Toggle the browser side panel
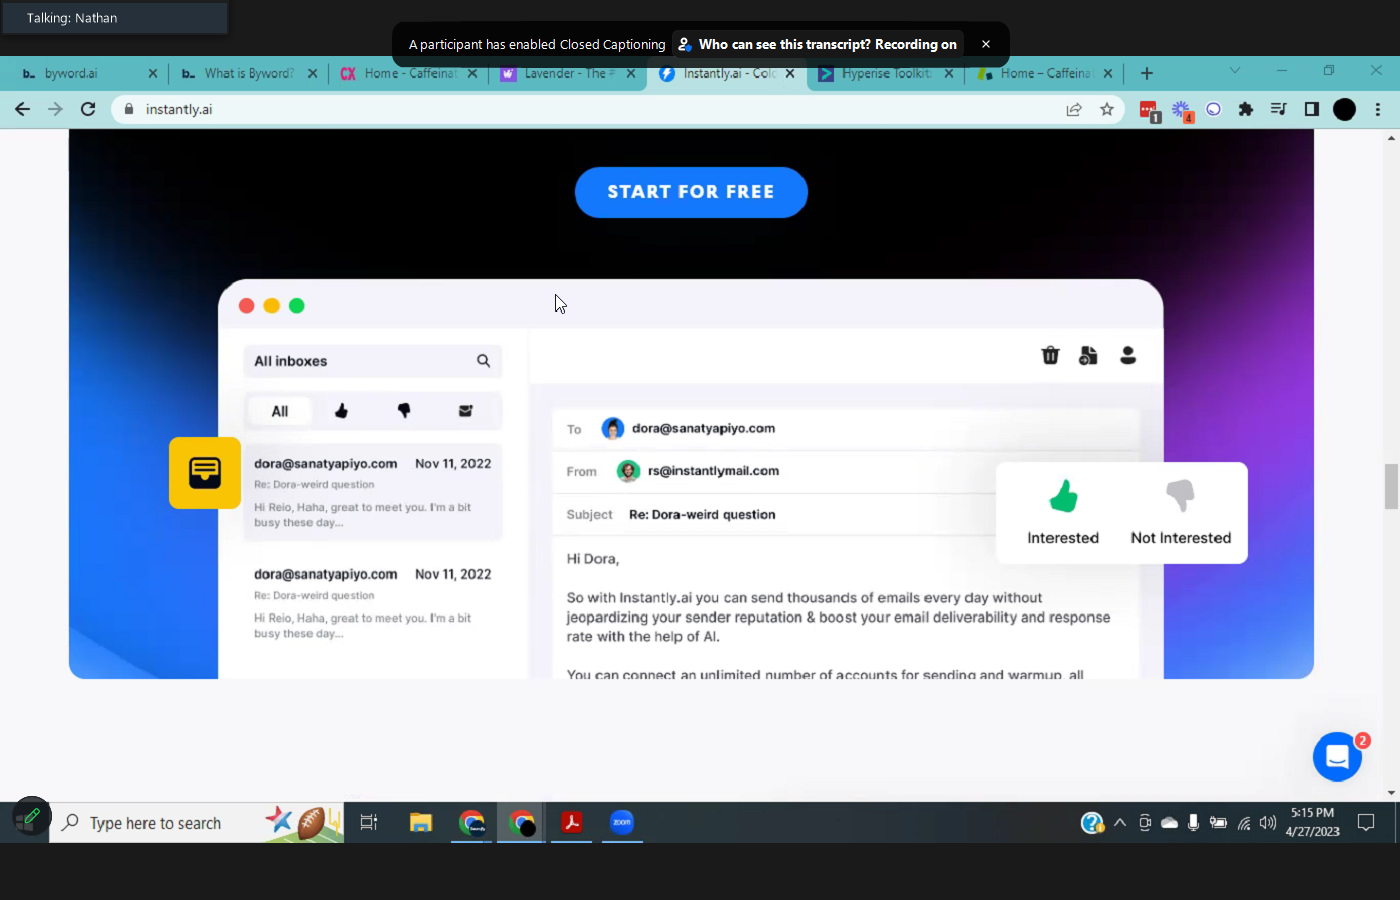The image size is (1400, 900). 1311,109
